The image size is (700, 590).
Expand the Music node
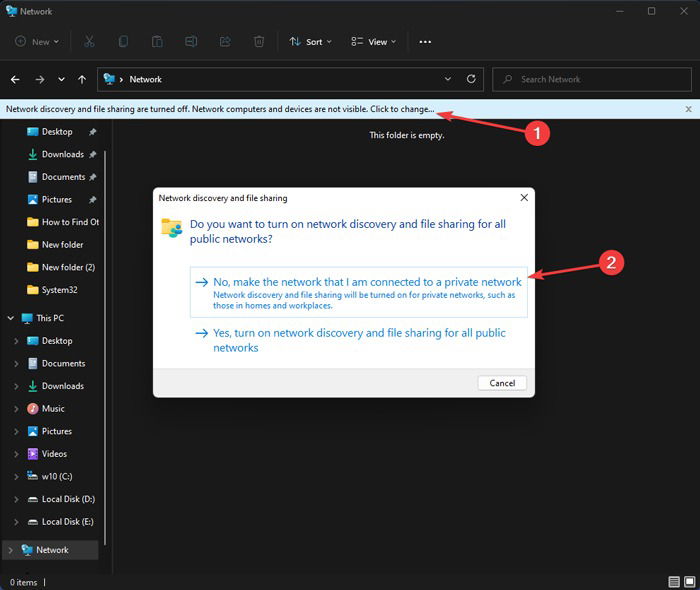16,409
